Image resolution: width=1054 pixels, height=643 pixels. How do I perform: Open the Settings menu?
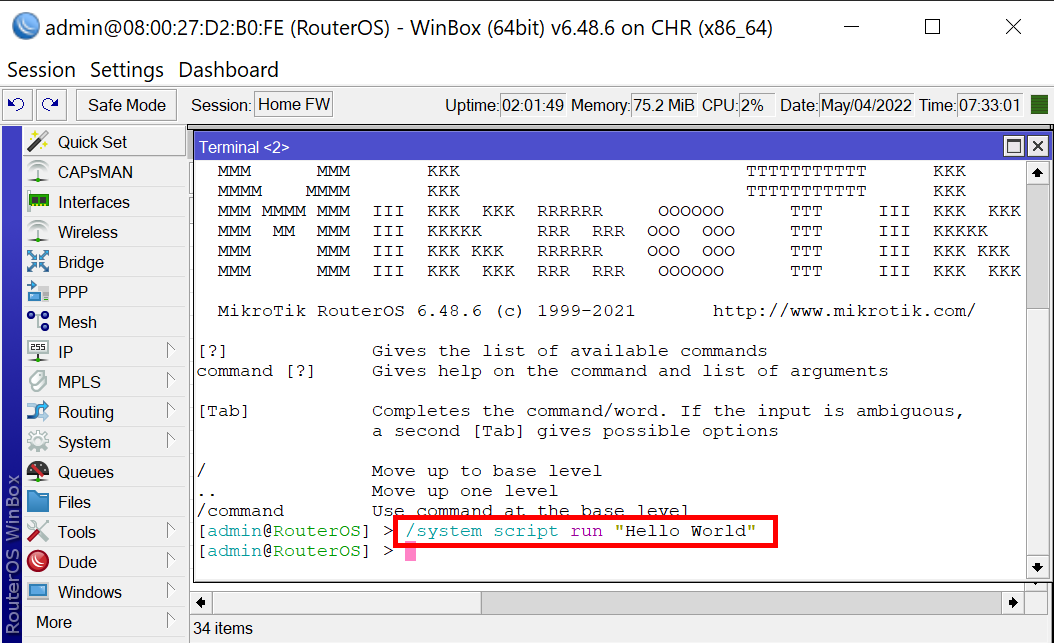pyautogui.click(x=127, y=70)
